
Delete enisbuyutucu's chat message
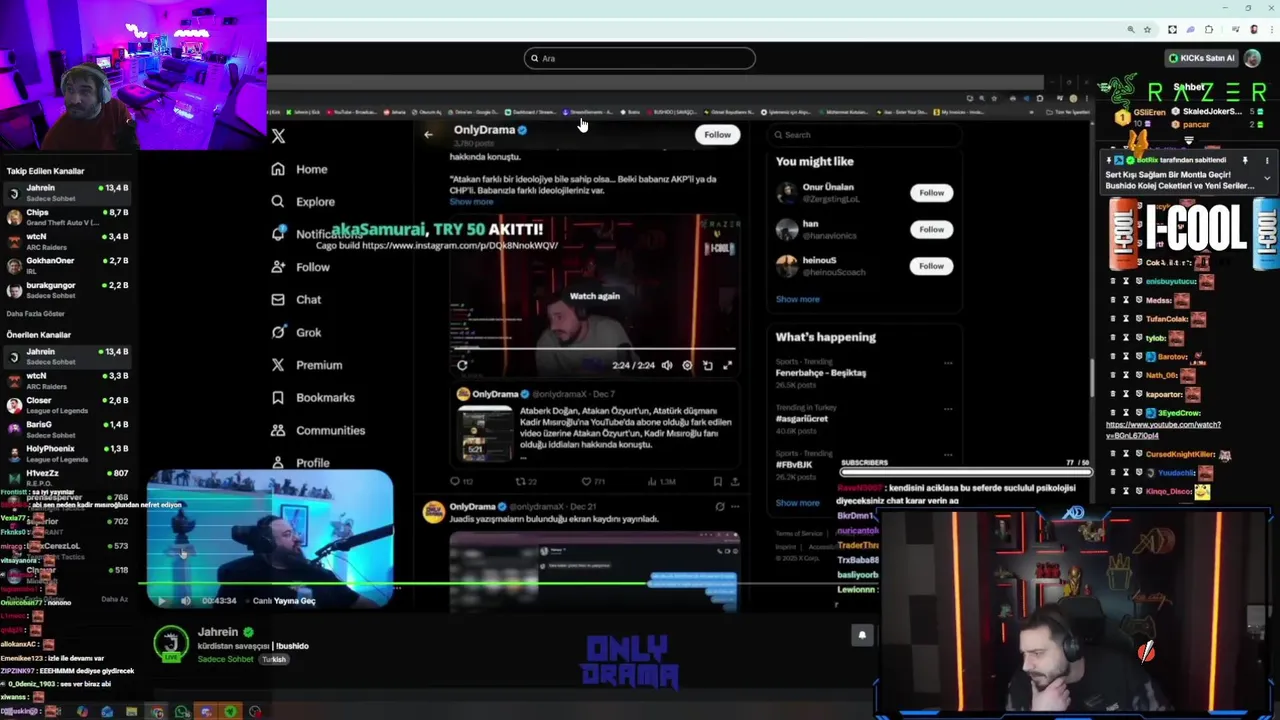(1113, 282)
